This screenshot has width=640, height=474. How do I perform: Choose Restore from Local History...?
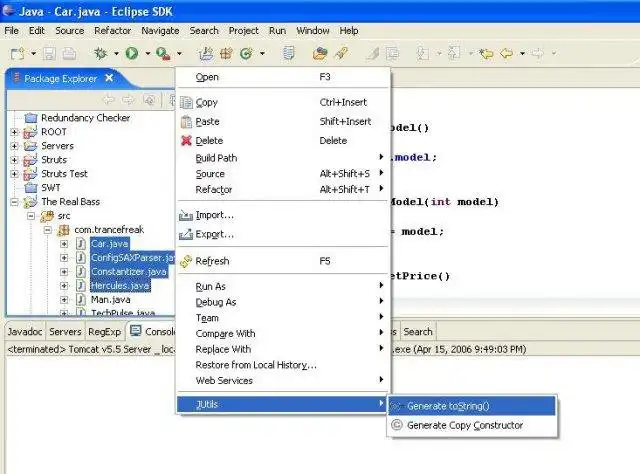tap(283, 365)
